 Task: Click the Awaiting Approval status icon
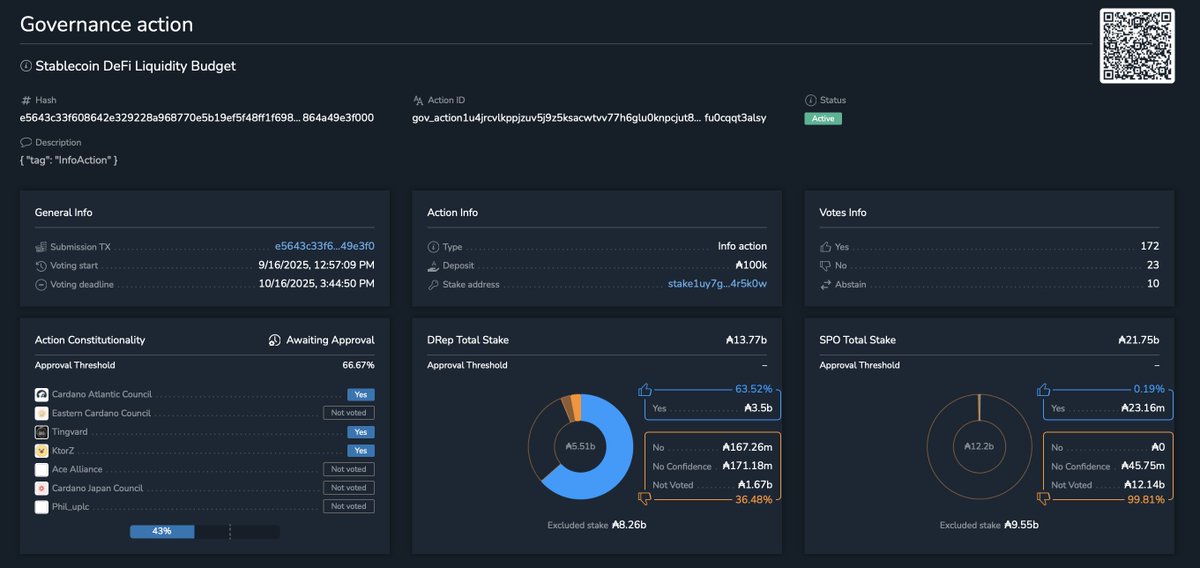click(x=275, y=341)
